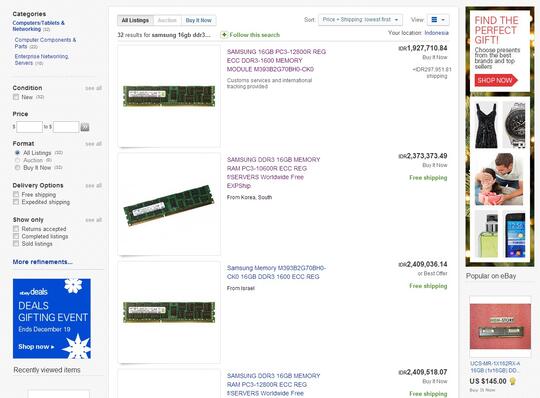The height and width of the screenshot is (398, 540).
Task: Click the wristwatch image in ad
Action: coord(514,125)
